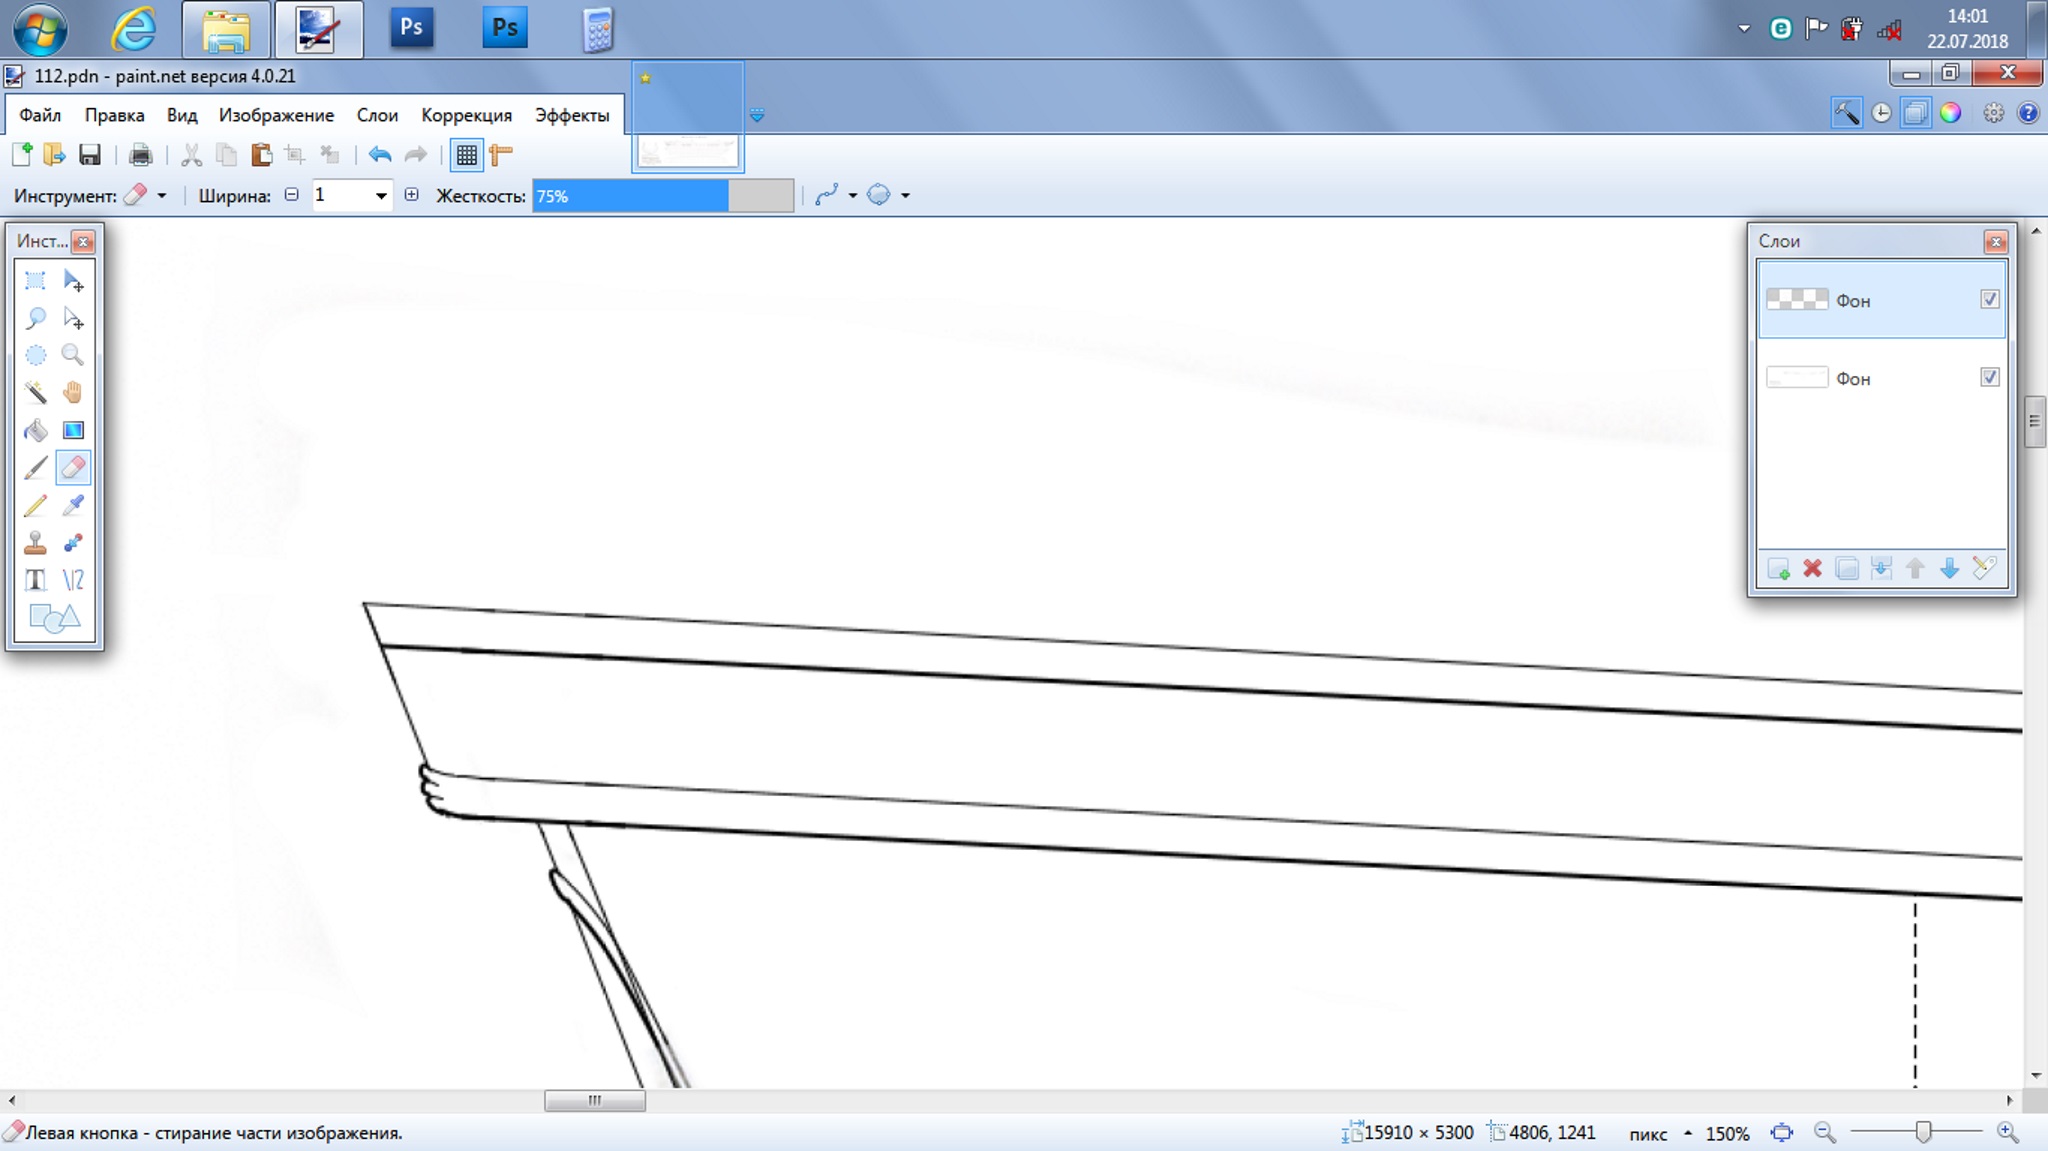The width and height of the screenshot is (2048, 1151).
Task: Select the Gradient tool
Action: click(x=73, y=430)
